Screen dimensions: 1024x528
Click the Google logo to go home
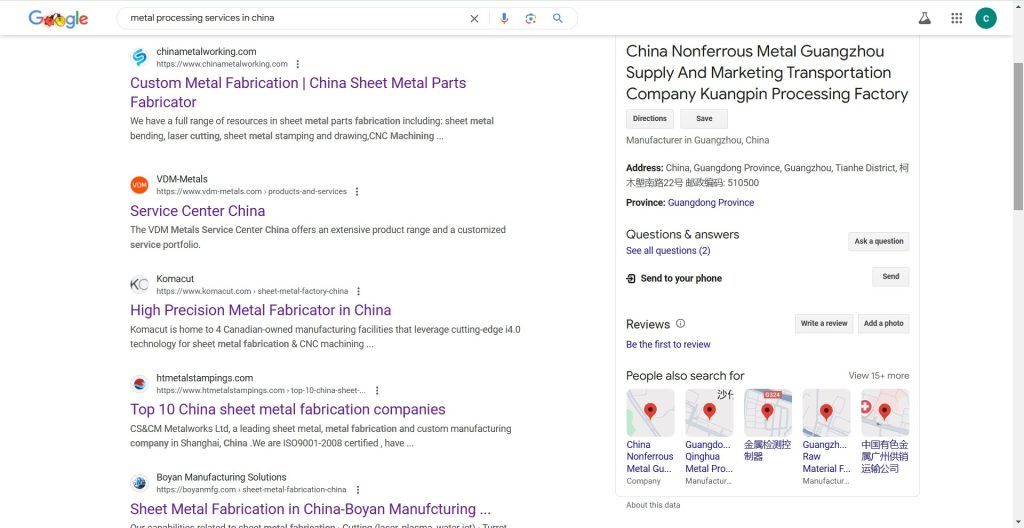point(58,19)
